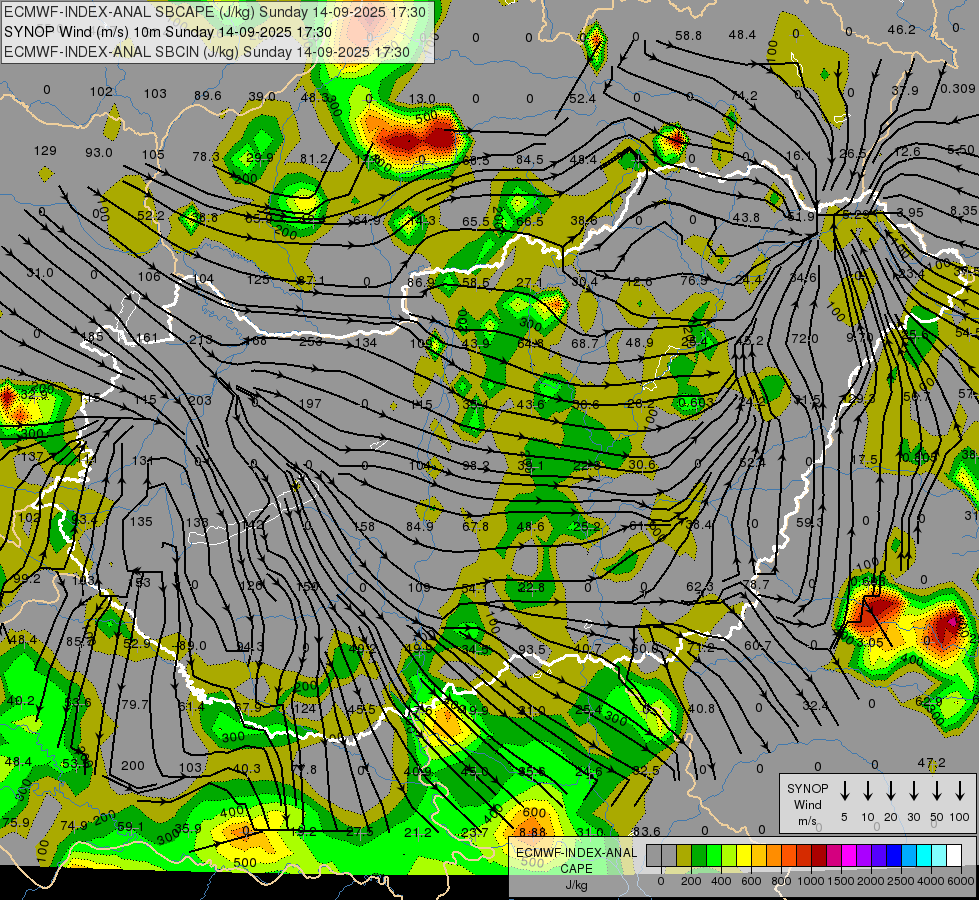Click the 800 tick label on the colorbar

[x=781, y=881]
